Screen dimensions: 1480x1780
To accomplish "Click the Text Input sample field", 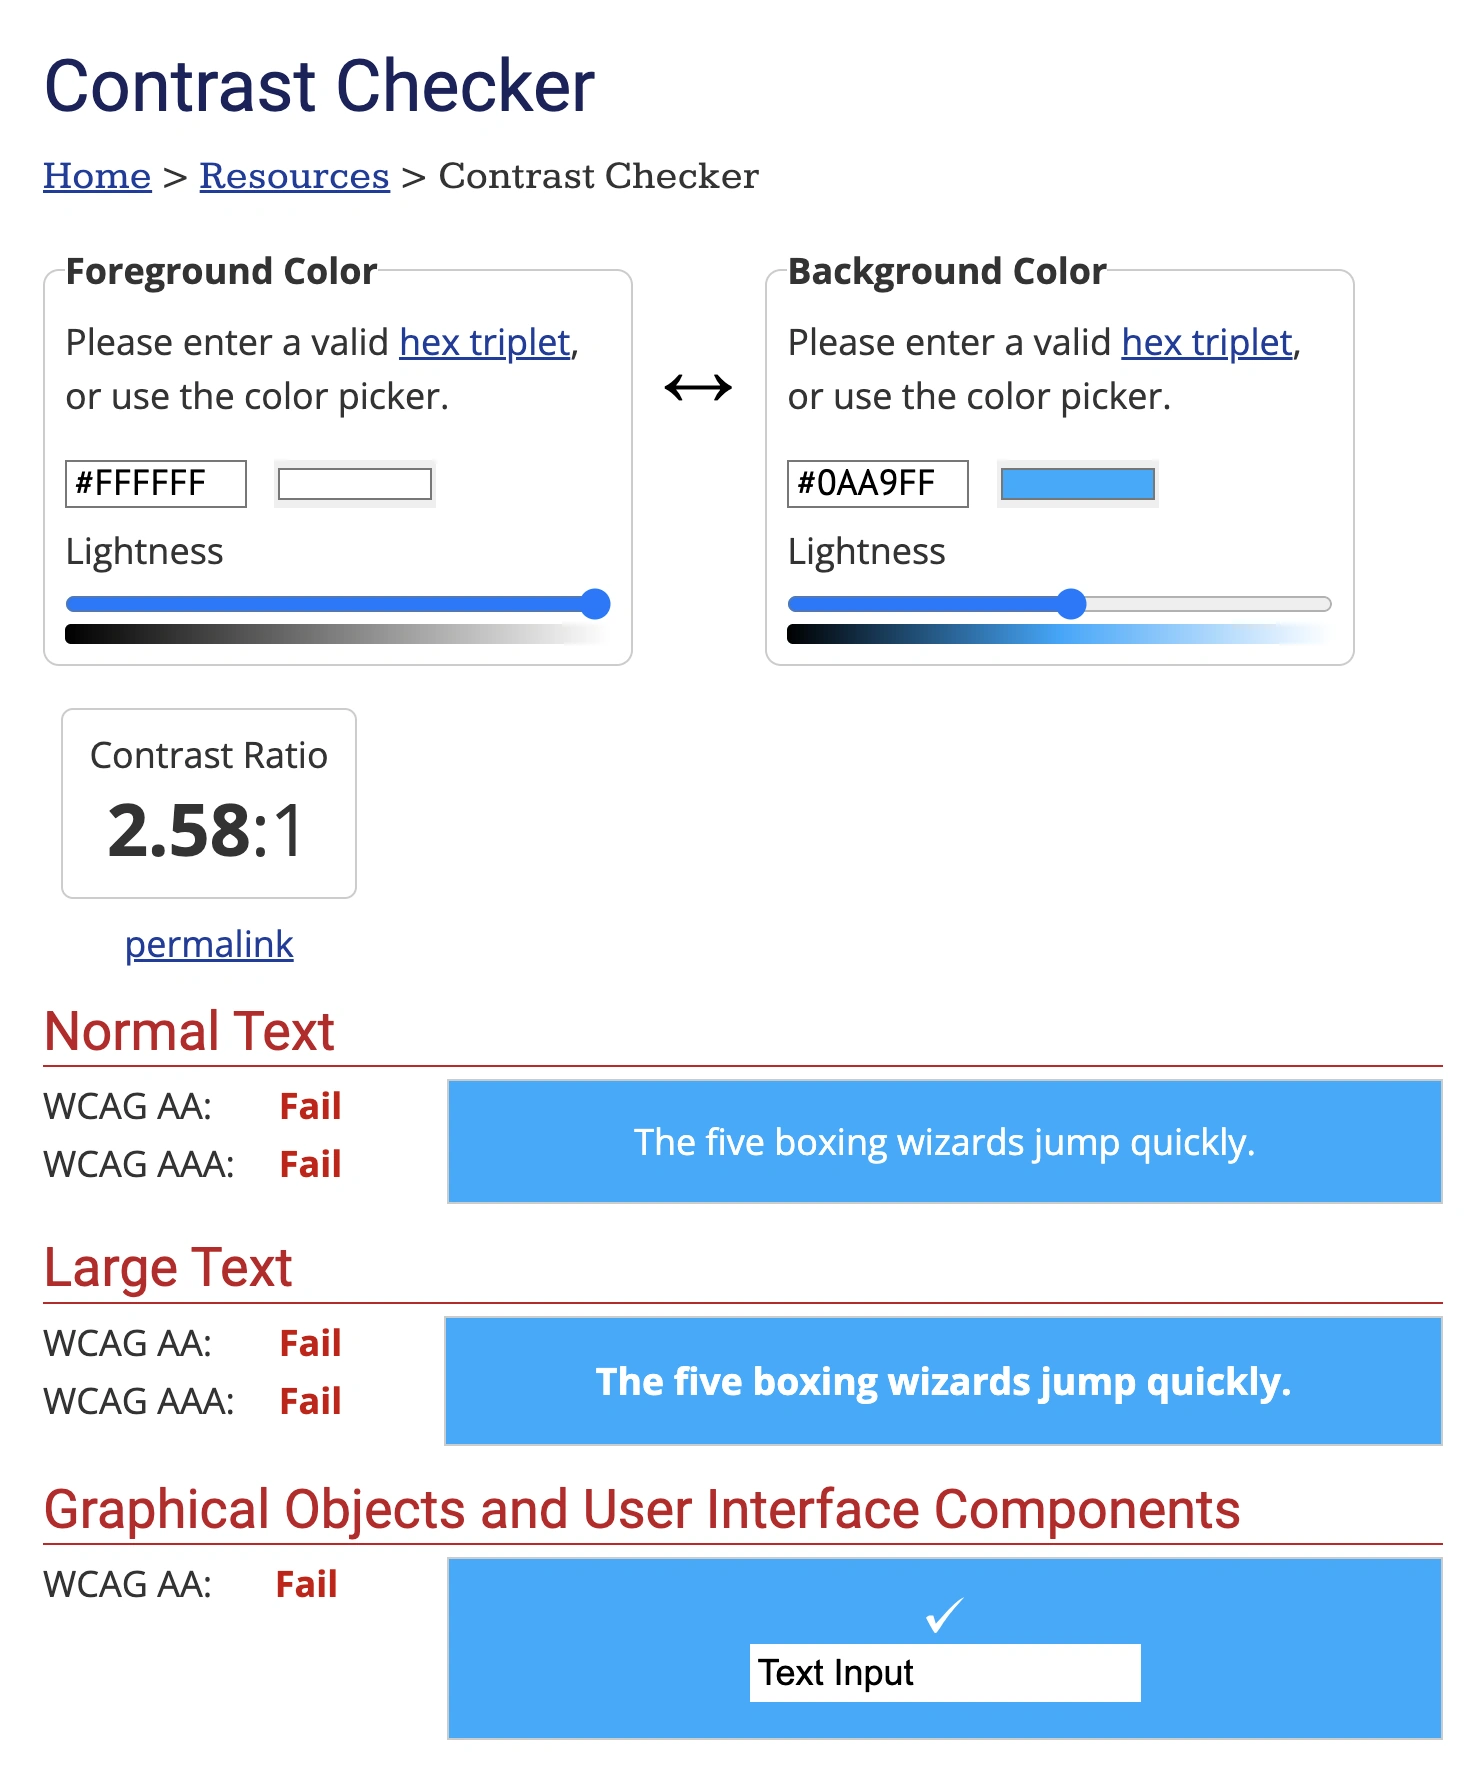I will pos(944,1672).
